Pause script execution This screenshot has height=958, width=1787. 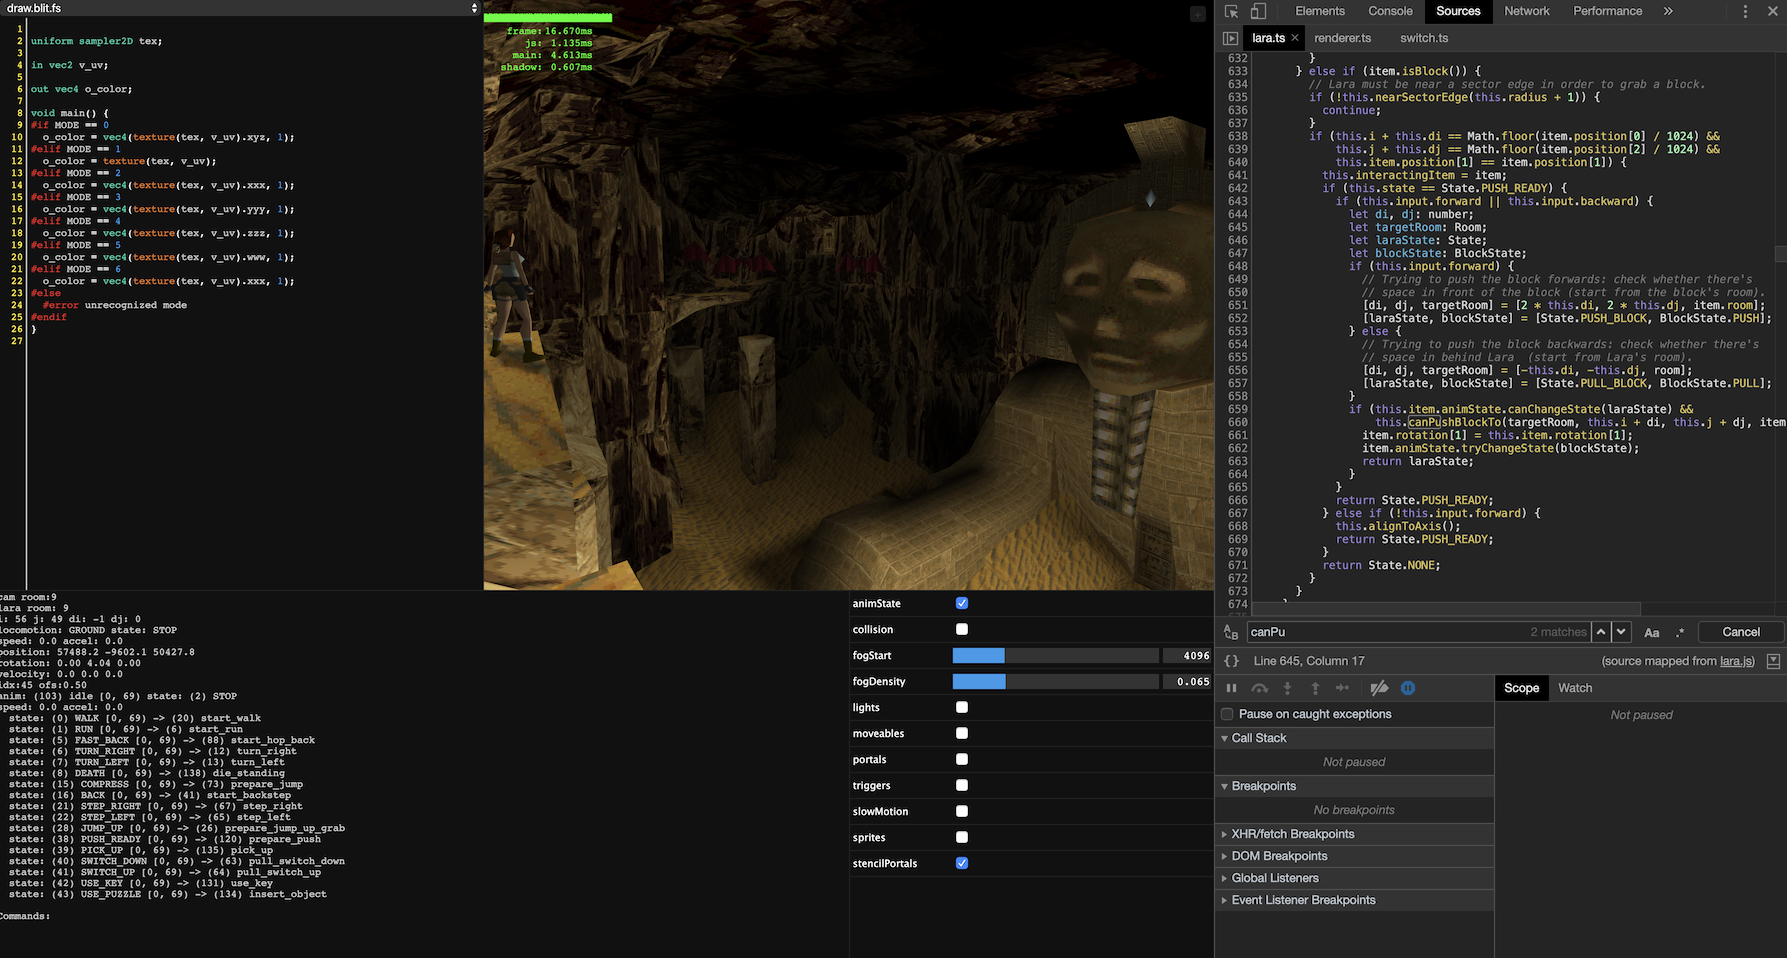click(1232, 688)
